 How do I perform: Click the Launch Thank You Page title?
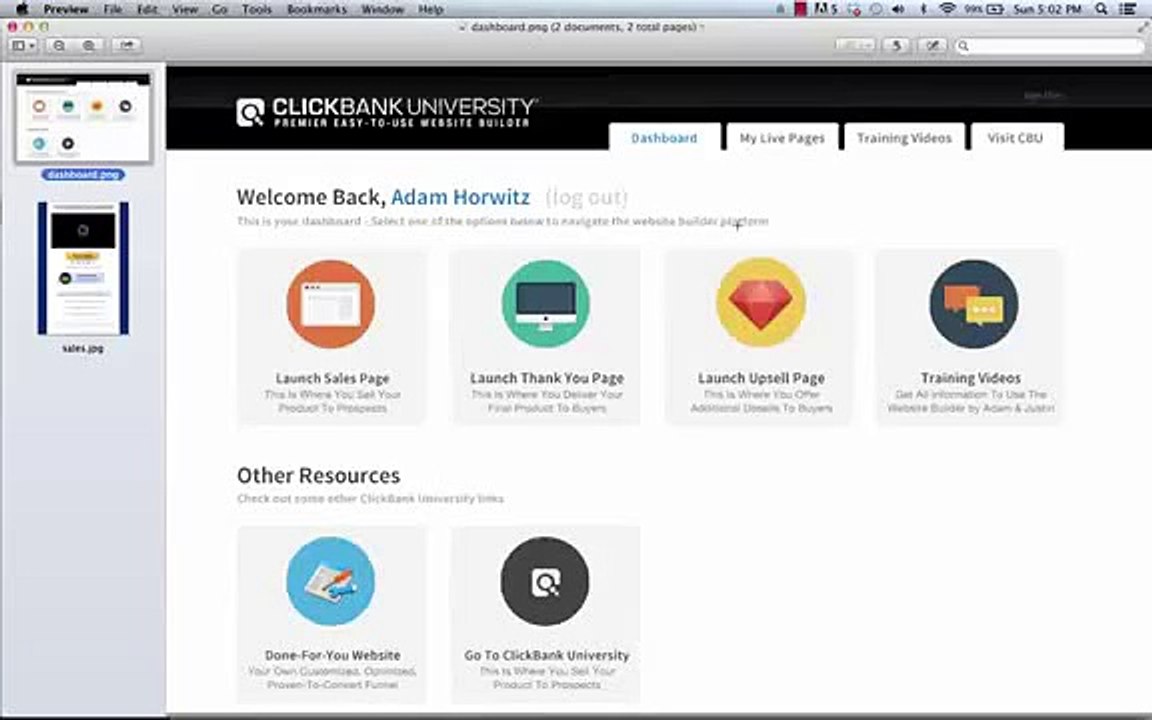[547, 378]
